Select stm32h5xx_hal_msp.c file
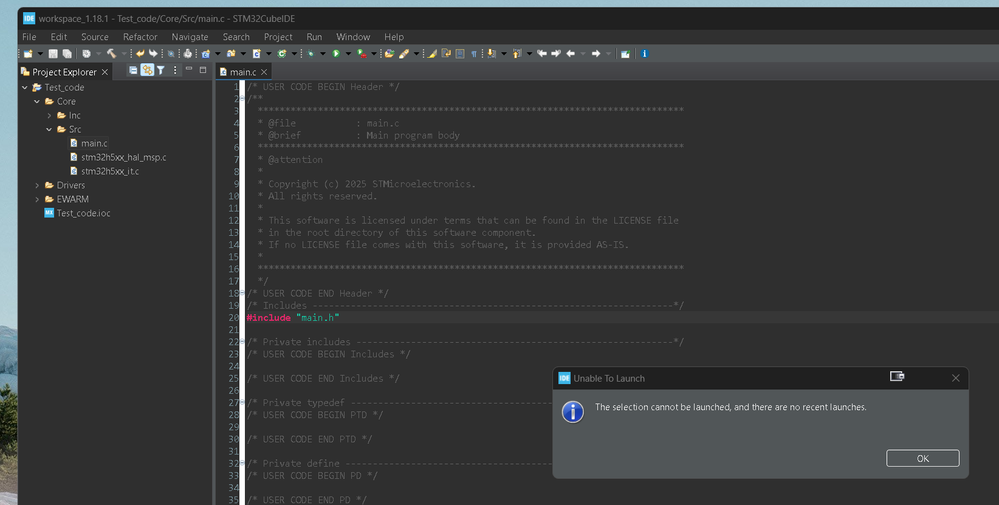 click(118, 157)
